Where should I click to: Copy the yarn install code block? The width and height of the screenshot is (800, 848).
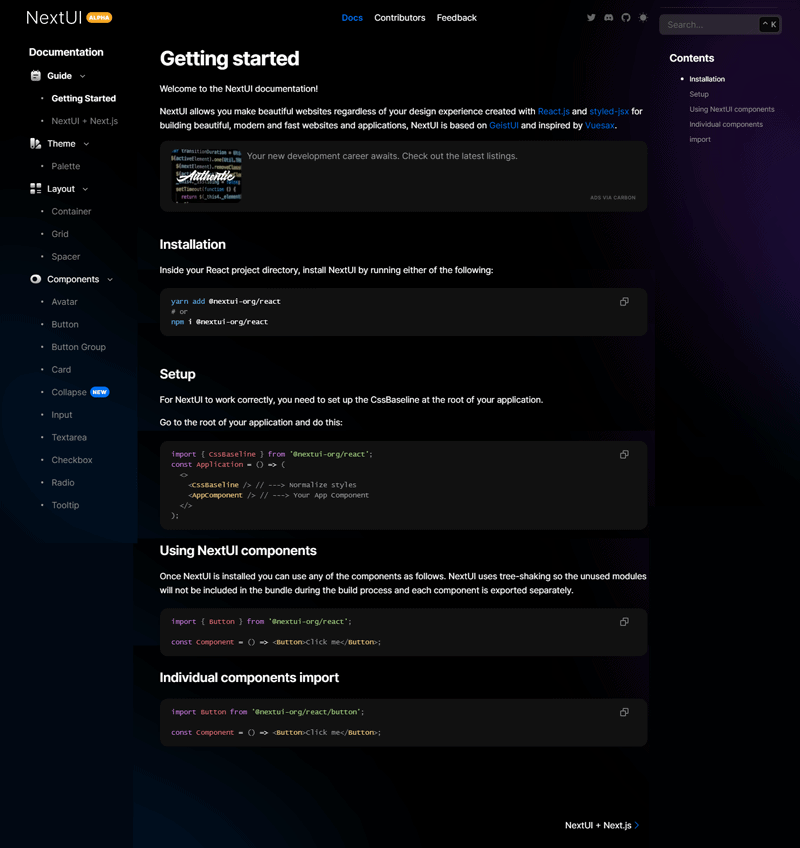click(x=624, y=302)
